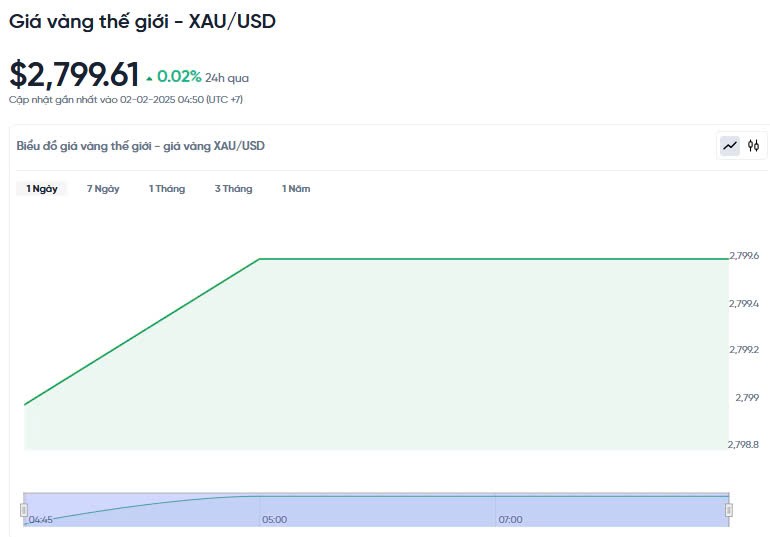Click the chart title Biểu đồ giá vàng thế giới
This screenshot has width=770, height=537.
click(140, 146)
